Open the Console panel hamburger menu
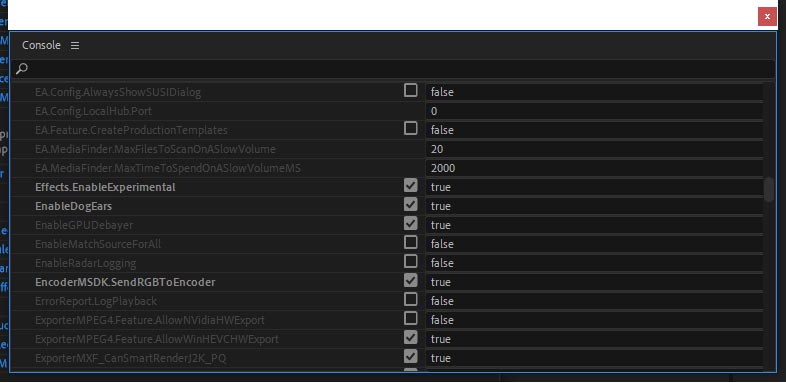Image resolution: width=786 pixels, height=383 pixels. tap(75, 46)
